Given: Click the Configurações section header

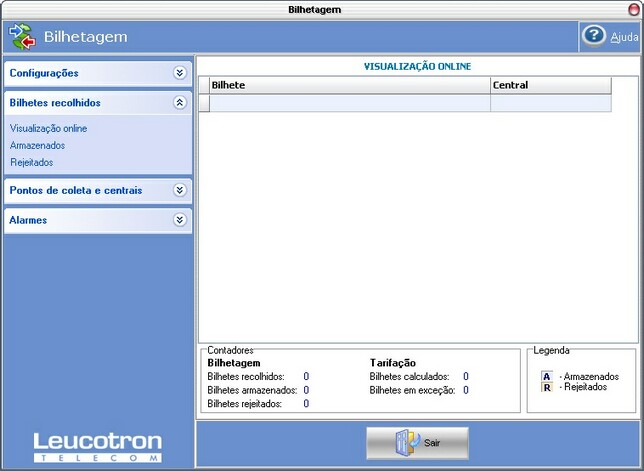Looking at the screenshot, I should [98, 73].
